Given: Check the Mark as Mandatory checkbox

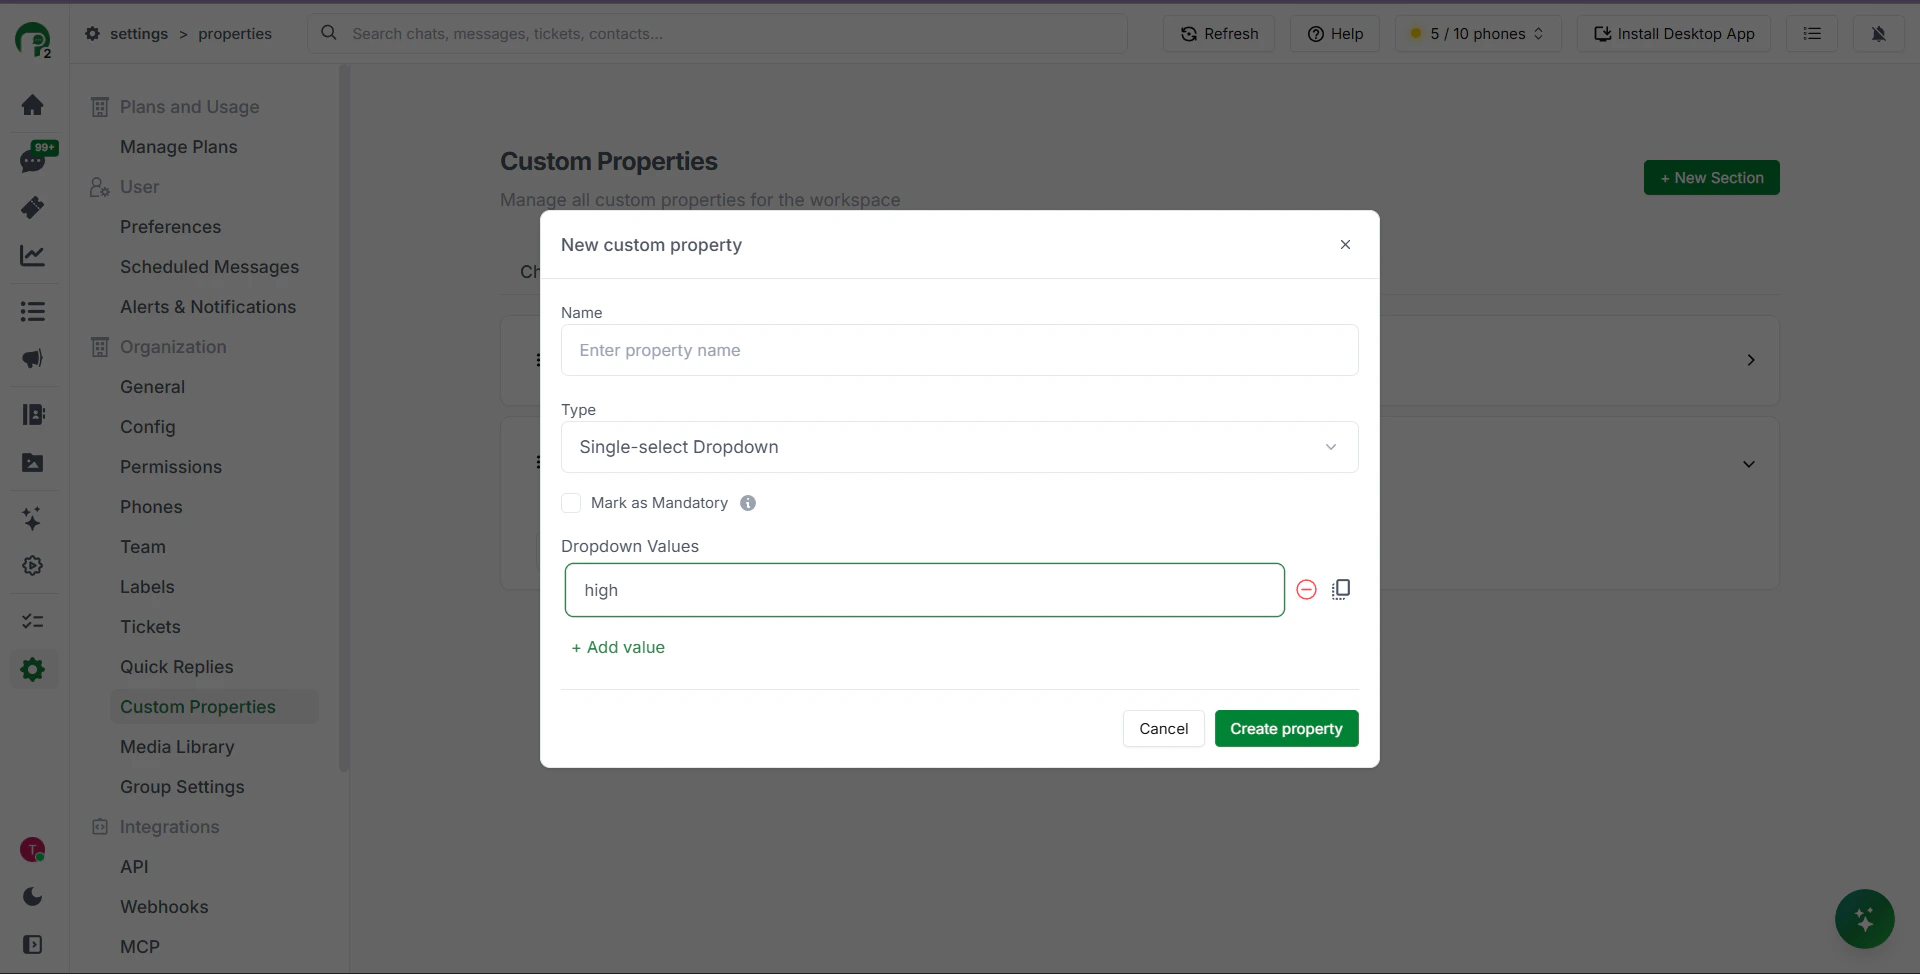Looking at the screenshot, I should point(571,503).
